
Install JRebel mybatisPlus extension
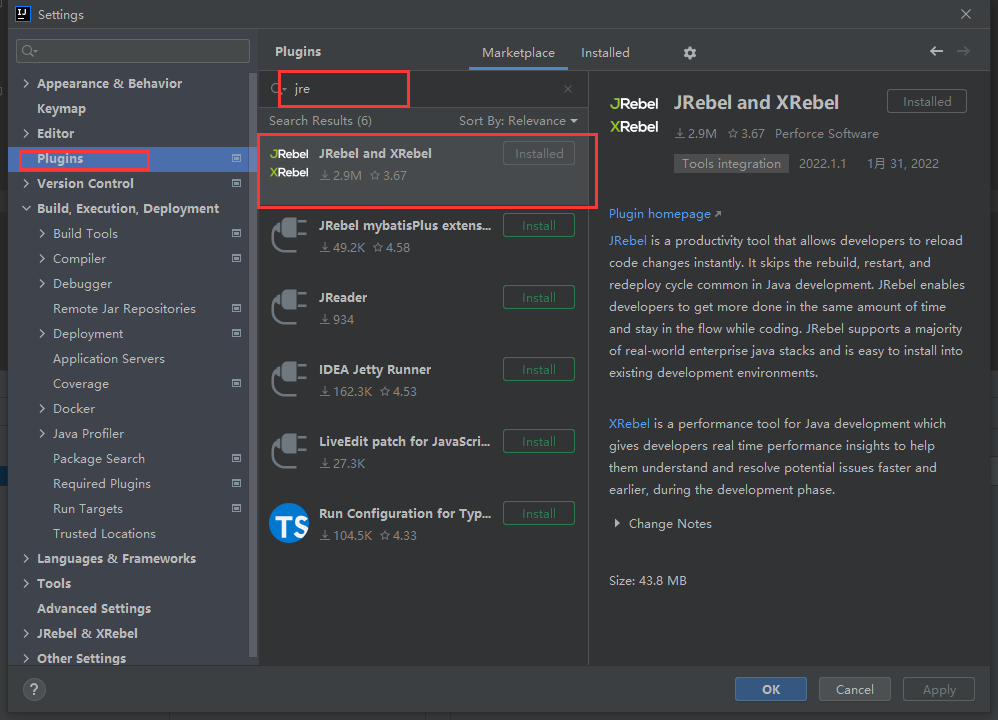[538, 225]
